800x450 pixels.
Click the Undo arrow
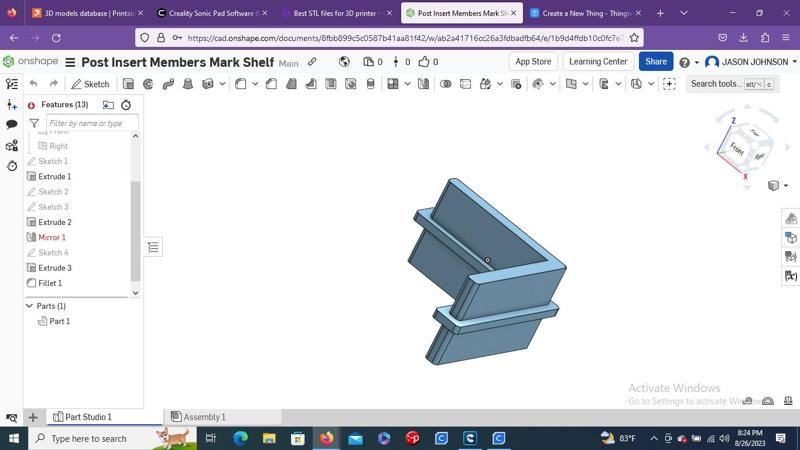point(33,84)
